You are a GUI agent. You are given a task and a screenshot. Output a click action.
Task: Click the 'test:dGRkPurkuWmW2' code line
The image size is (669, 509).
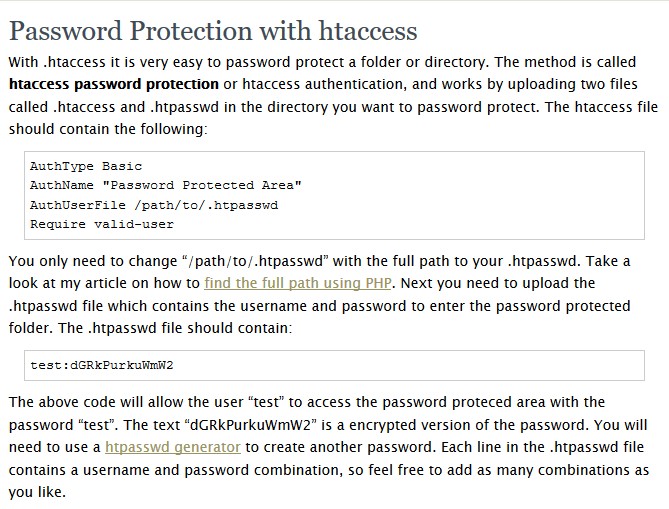pos(102,365)
